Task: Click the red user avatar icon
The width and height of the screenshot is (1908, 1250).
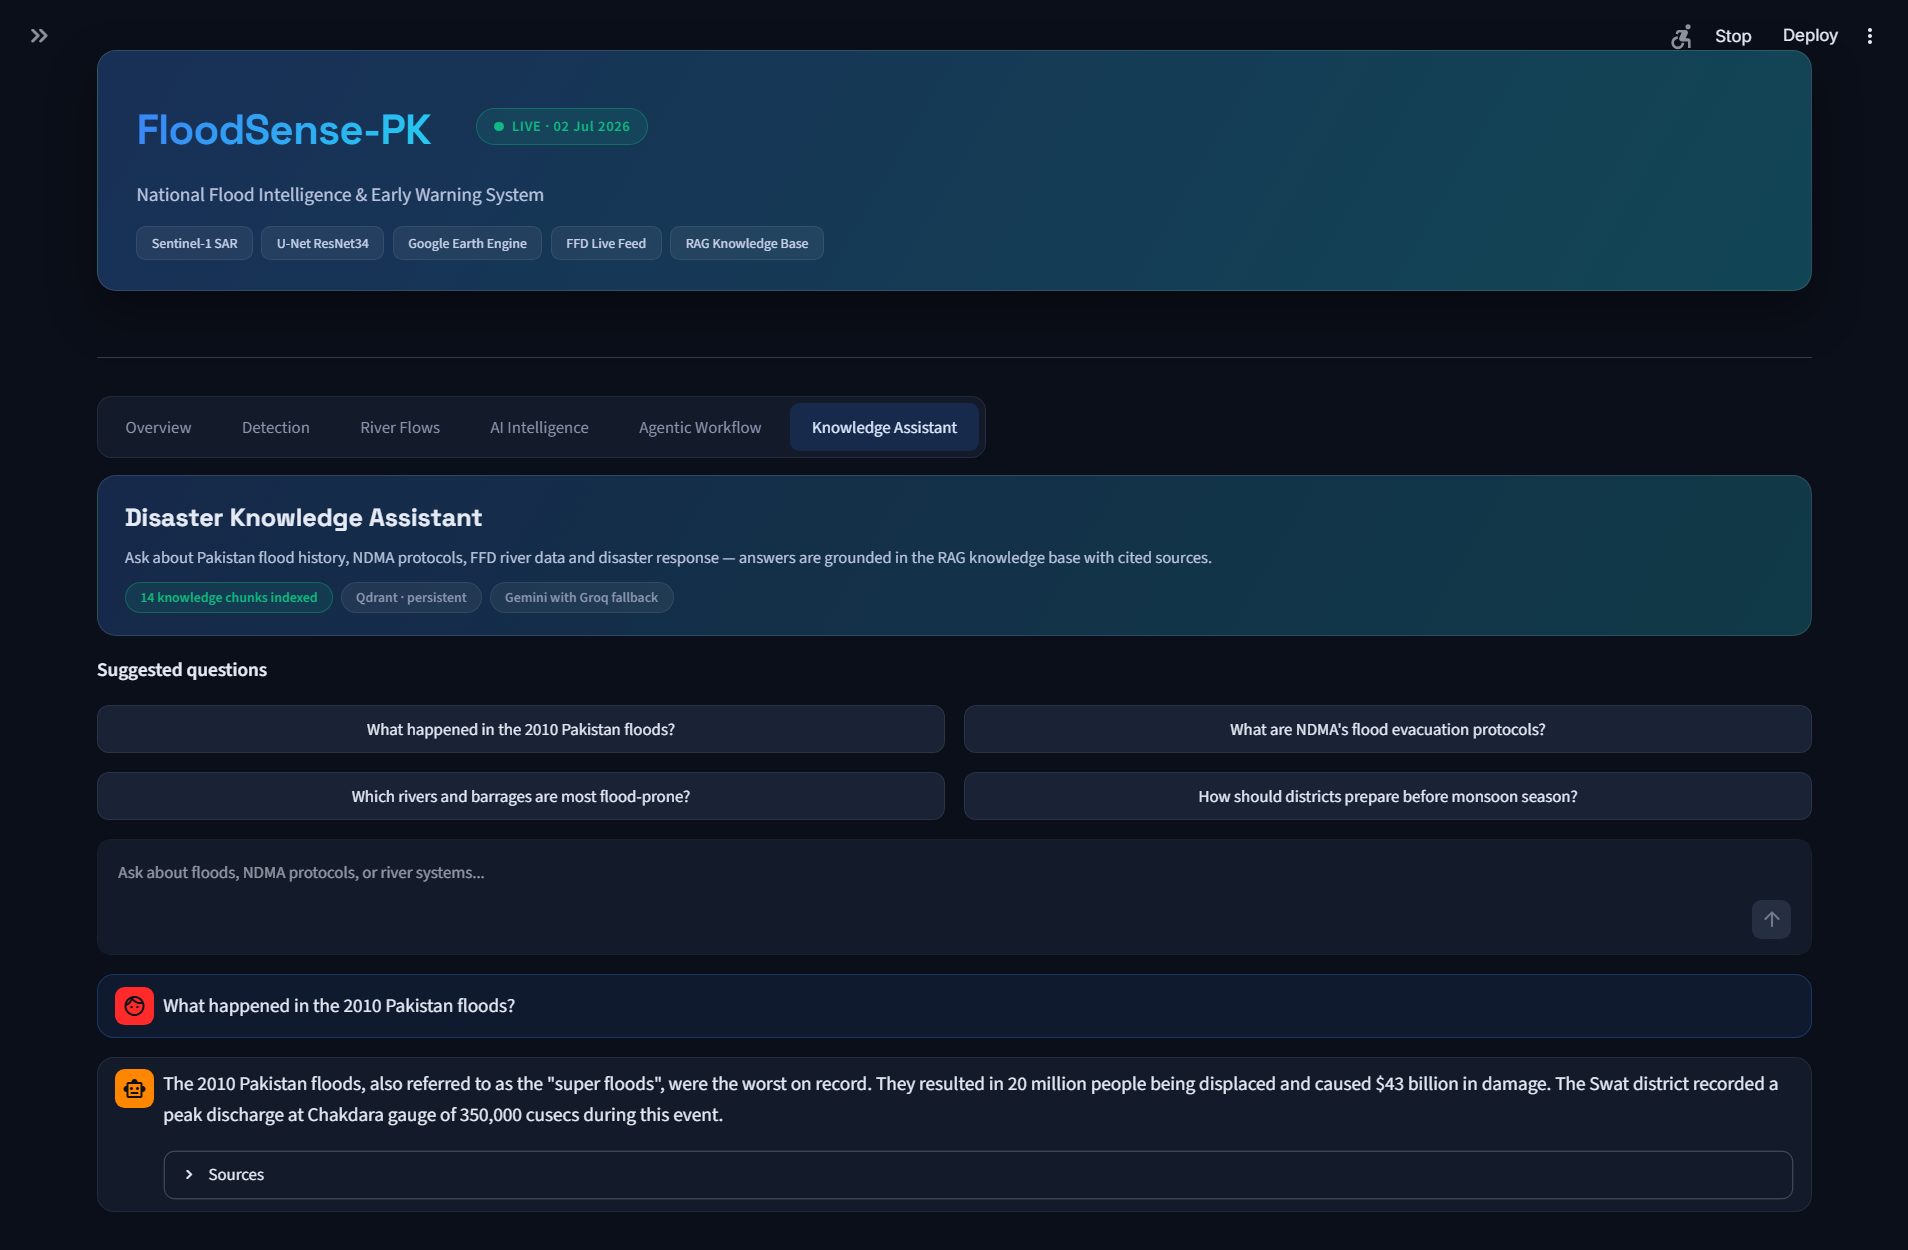Action: click(134, 1006)
